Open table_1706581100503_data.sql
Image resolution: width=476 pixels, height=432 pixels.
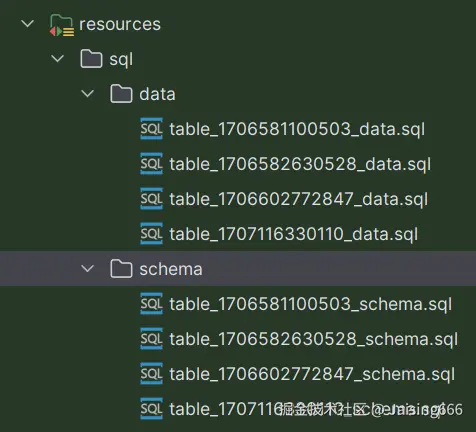[x=297, y=129]
